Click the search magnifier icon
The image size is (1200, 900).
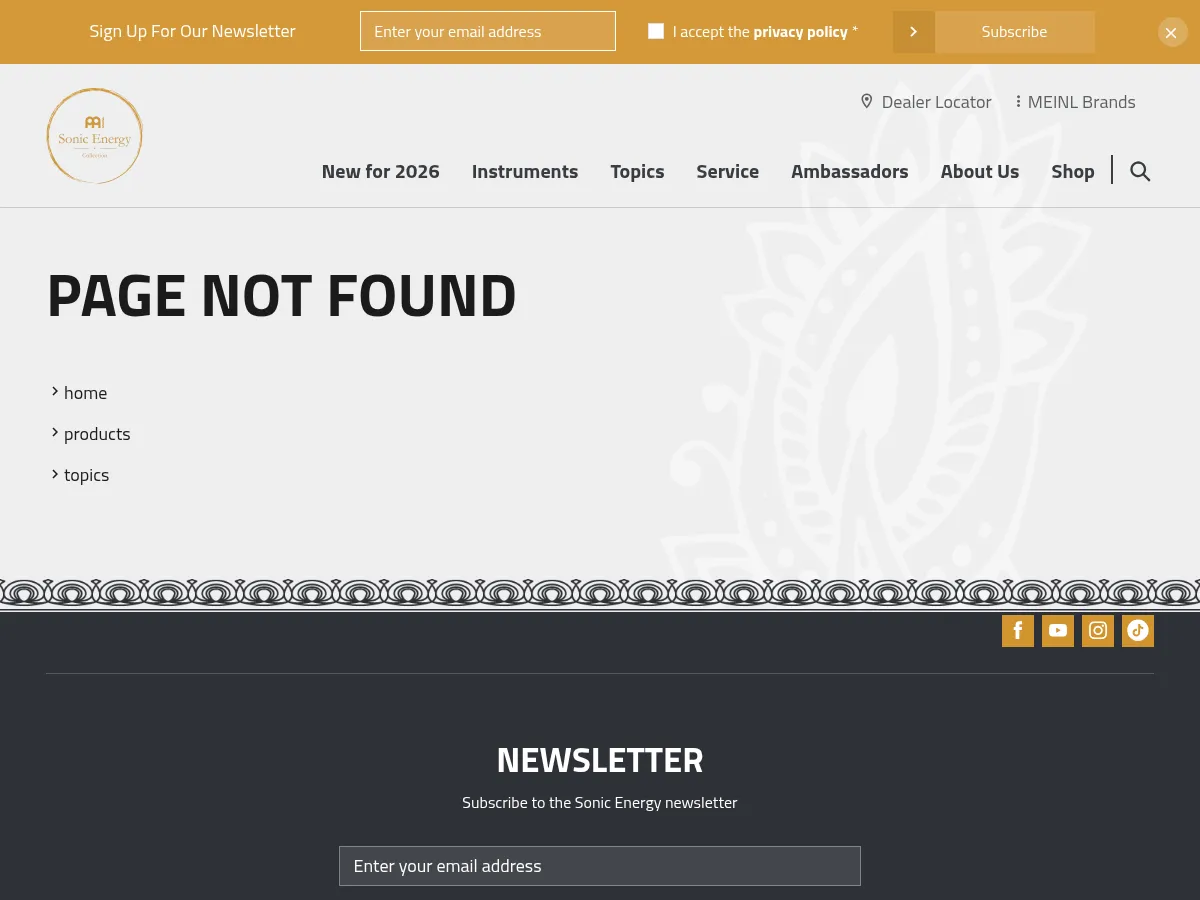pos(1140,171)
